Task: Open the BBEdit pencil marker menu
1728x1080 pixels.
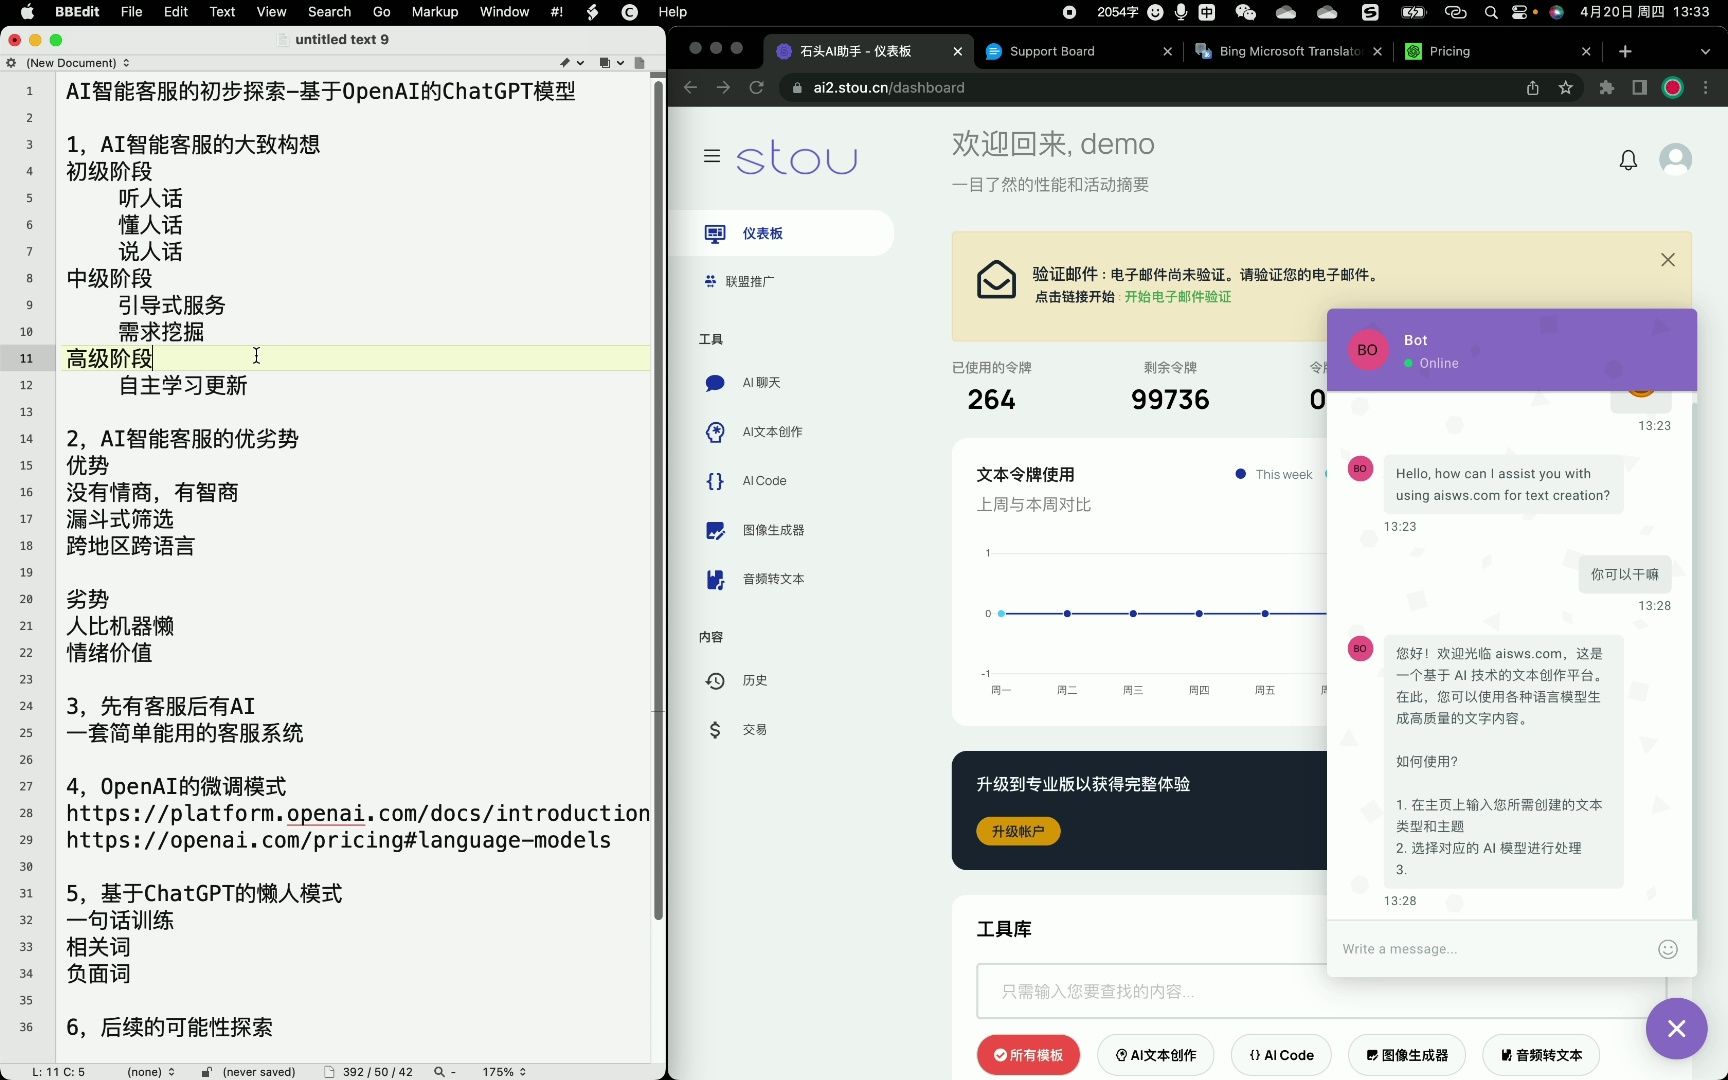Action: (571, 62)
